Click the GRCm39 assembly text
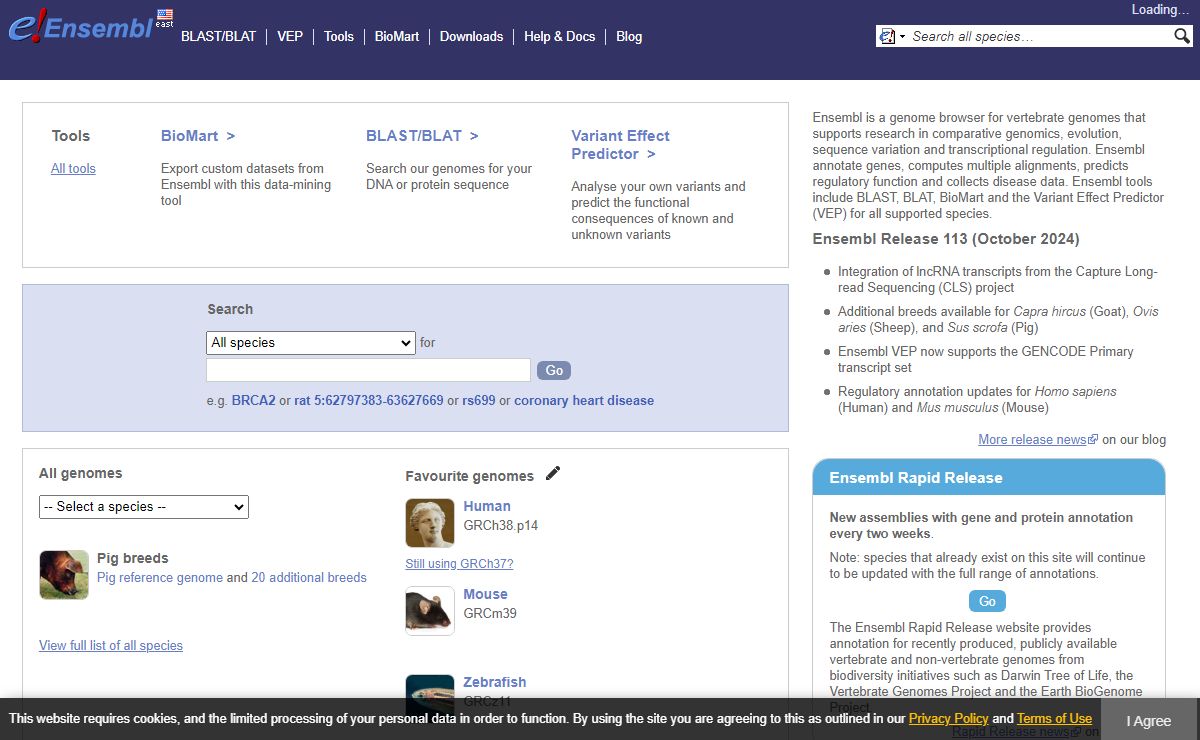 point(490,613)
